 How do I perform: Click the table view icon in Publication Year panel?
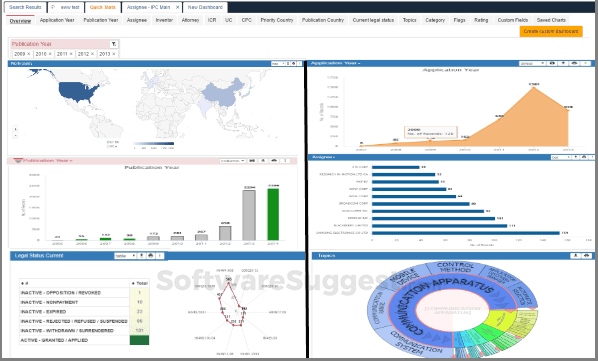pos(252,161)
